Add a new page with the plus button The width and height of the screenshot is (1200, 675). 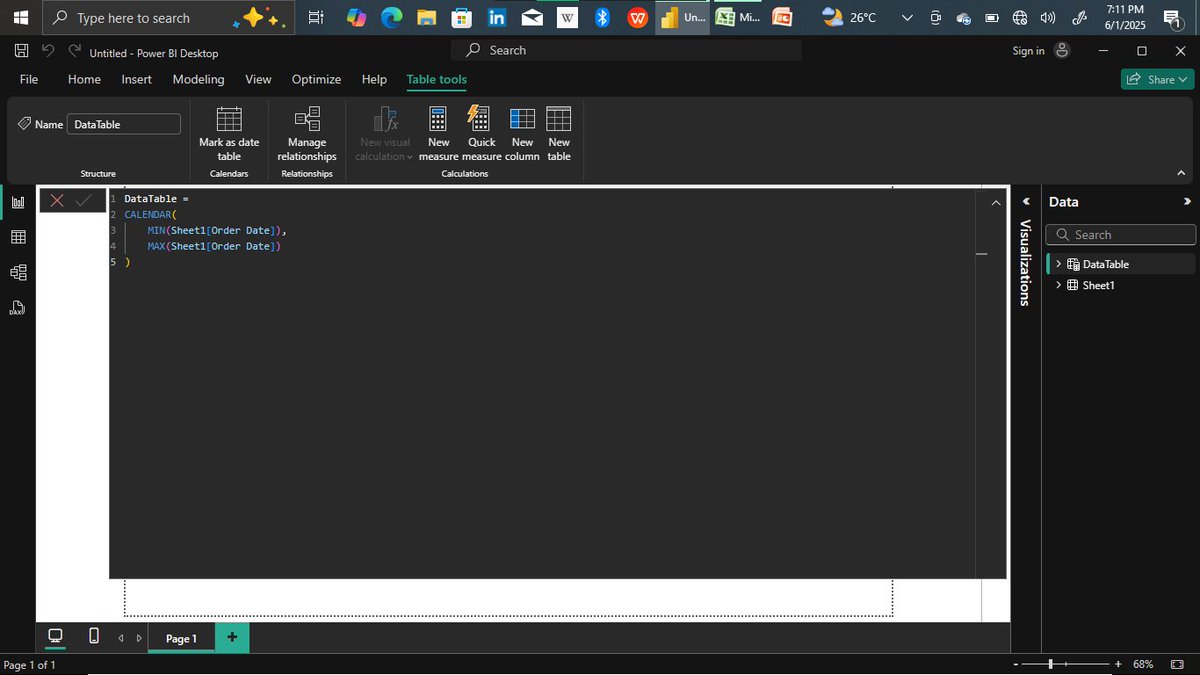232,637
